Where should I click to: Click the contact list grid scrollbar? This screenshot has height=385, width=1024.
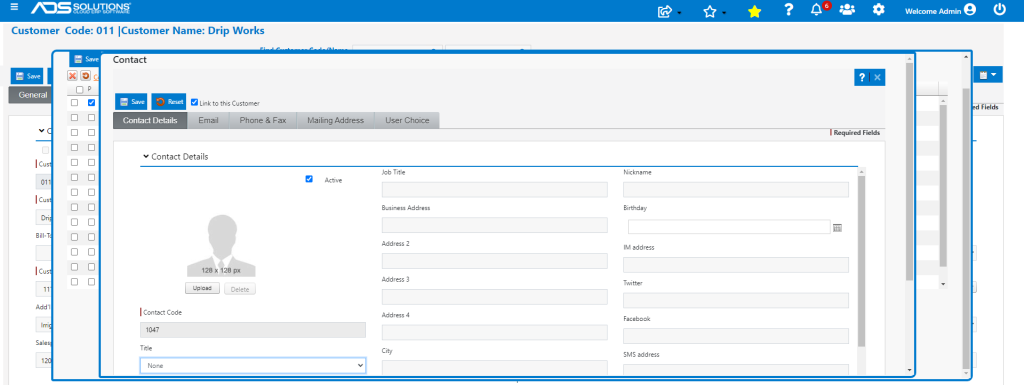[x=942, y=185]
